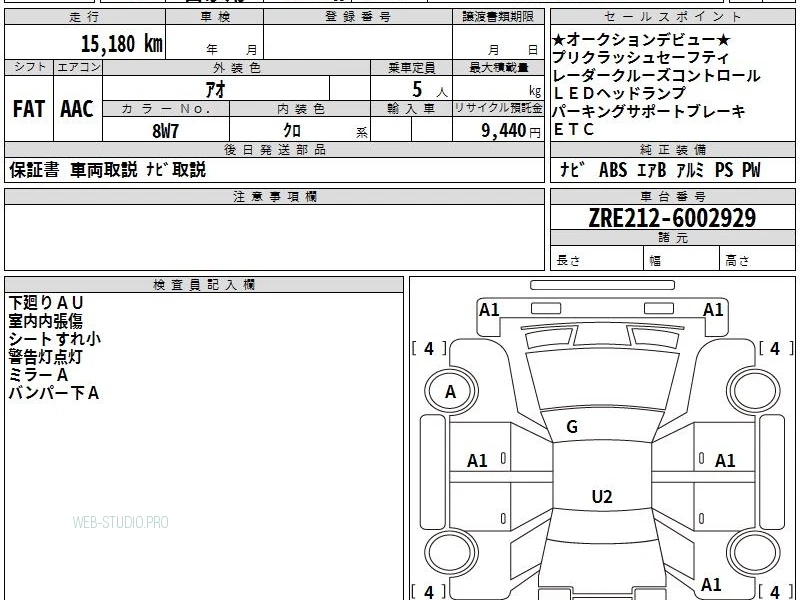The image size is (800, 600).
Task: Click the ナビ取説 item
Action: (176, 170)
